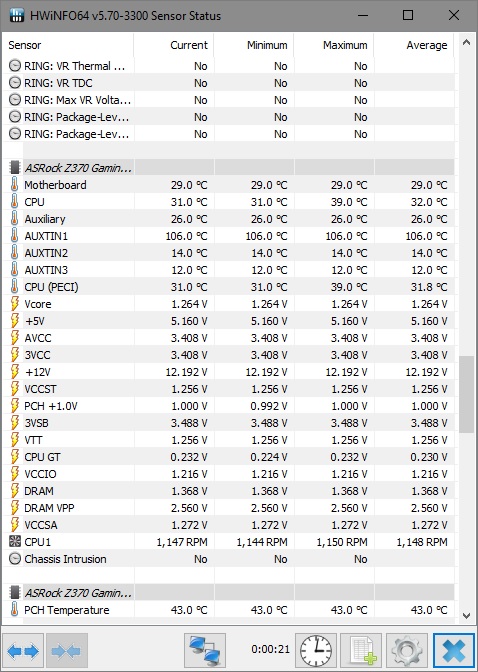Select the AVCC sensor row

tap(228, 338)
